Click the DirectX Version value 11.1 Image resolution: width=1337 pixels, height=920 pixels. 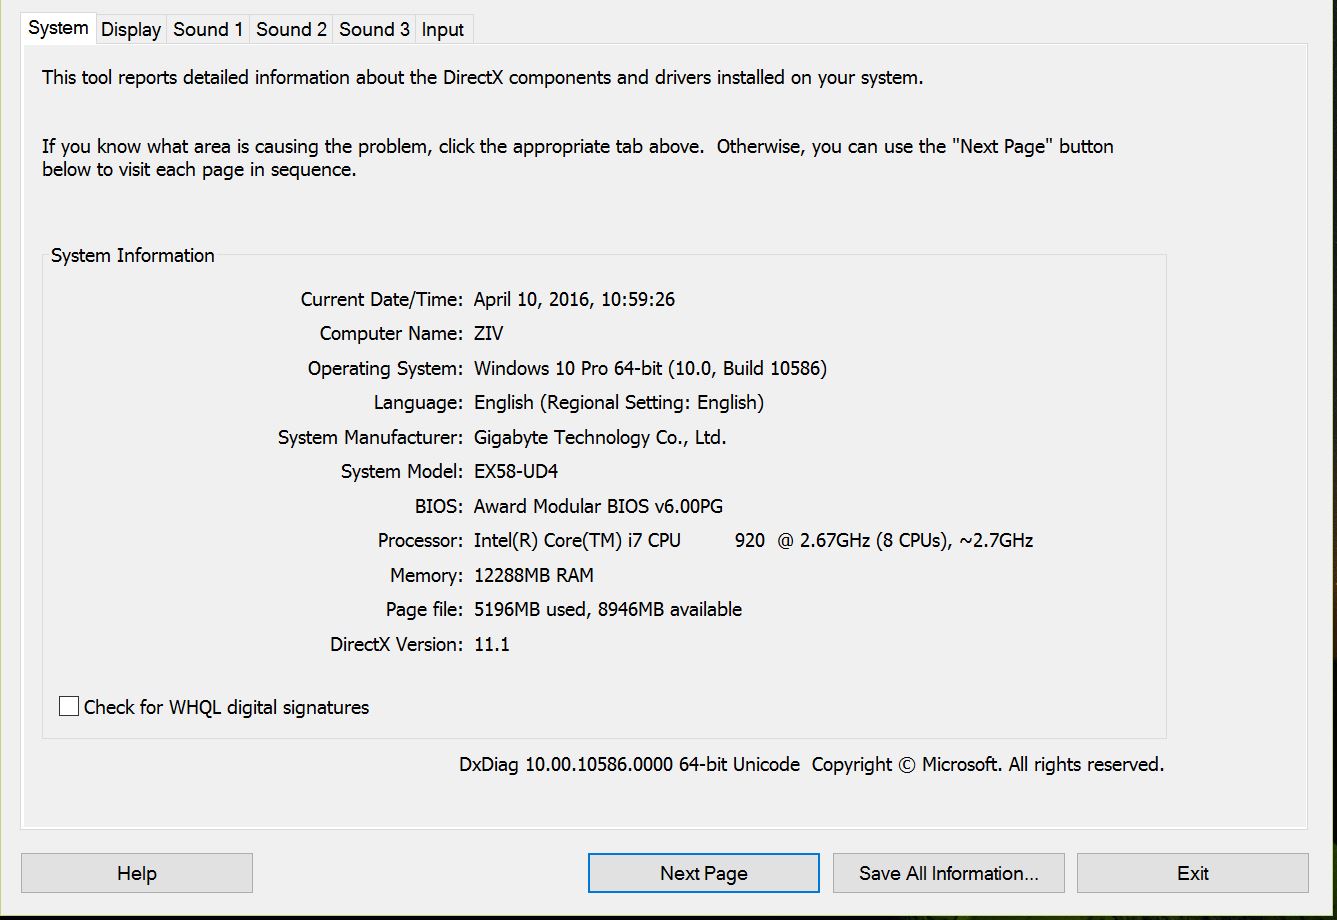coord(491,645)
